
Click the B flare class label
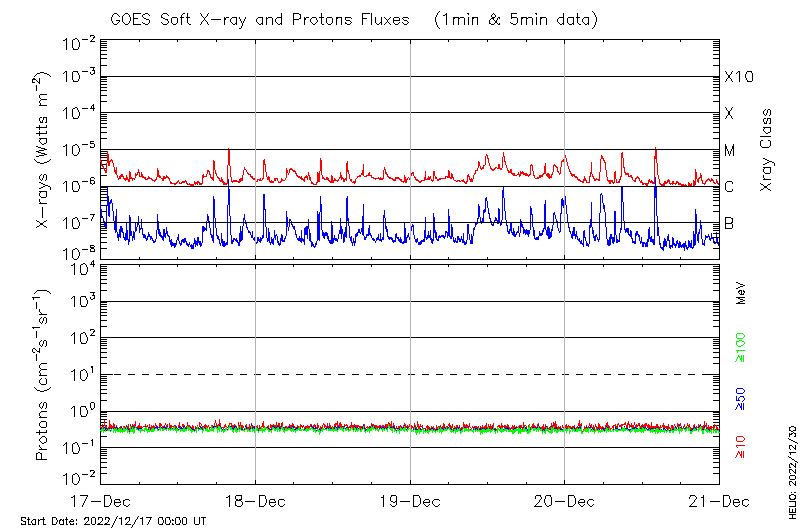[x=729, y=223]
